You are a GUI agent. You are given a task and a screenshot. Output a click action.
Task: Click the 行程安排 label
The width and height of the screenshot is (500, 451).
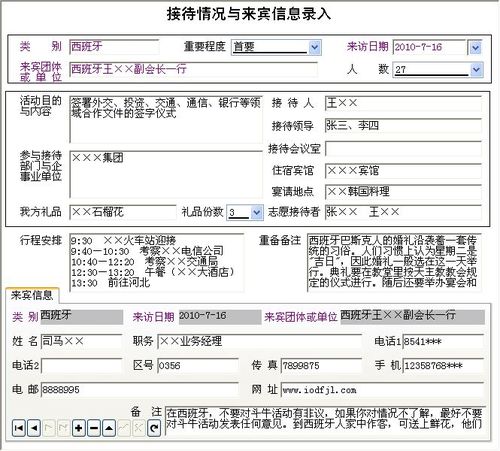(x=41, y=240)
